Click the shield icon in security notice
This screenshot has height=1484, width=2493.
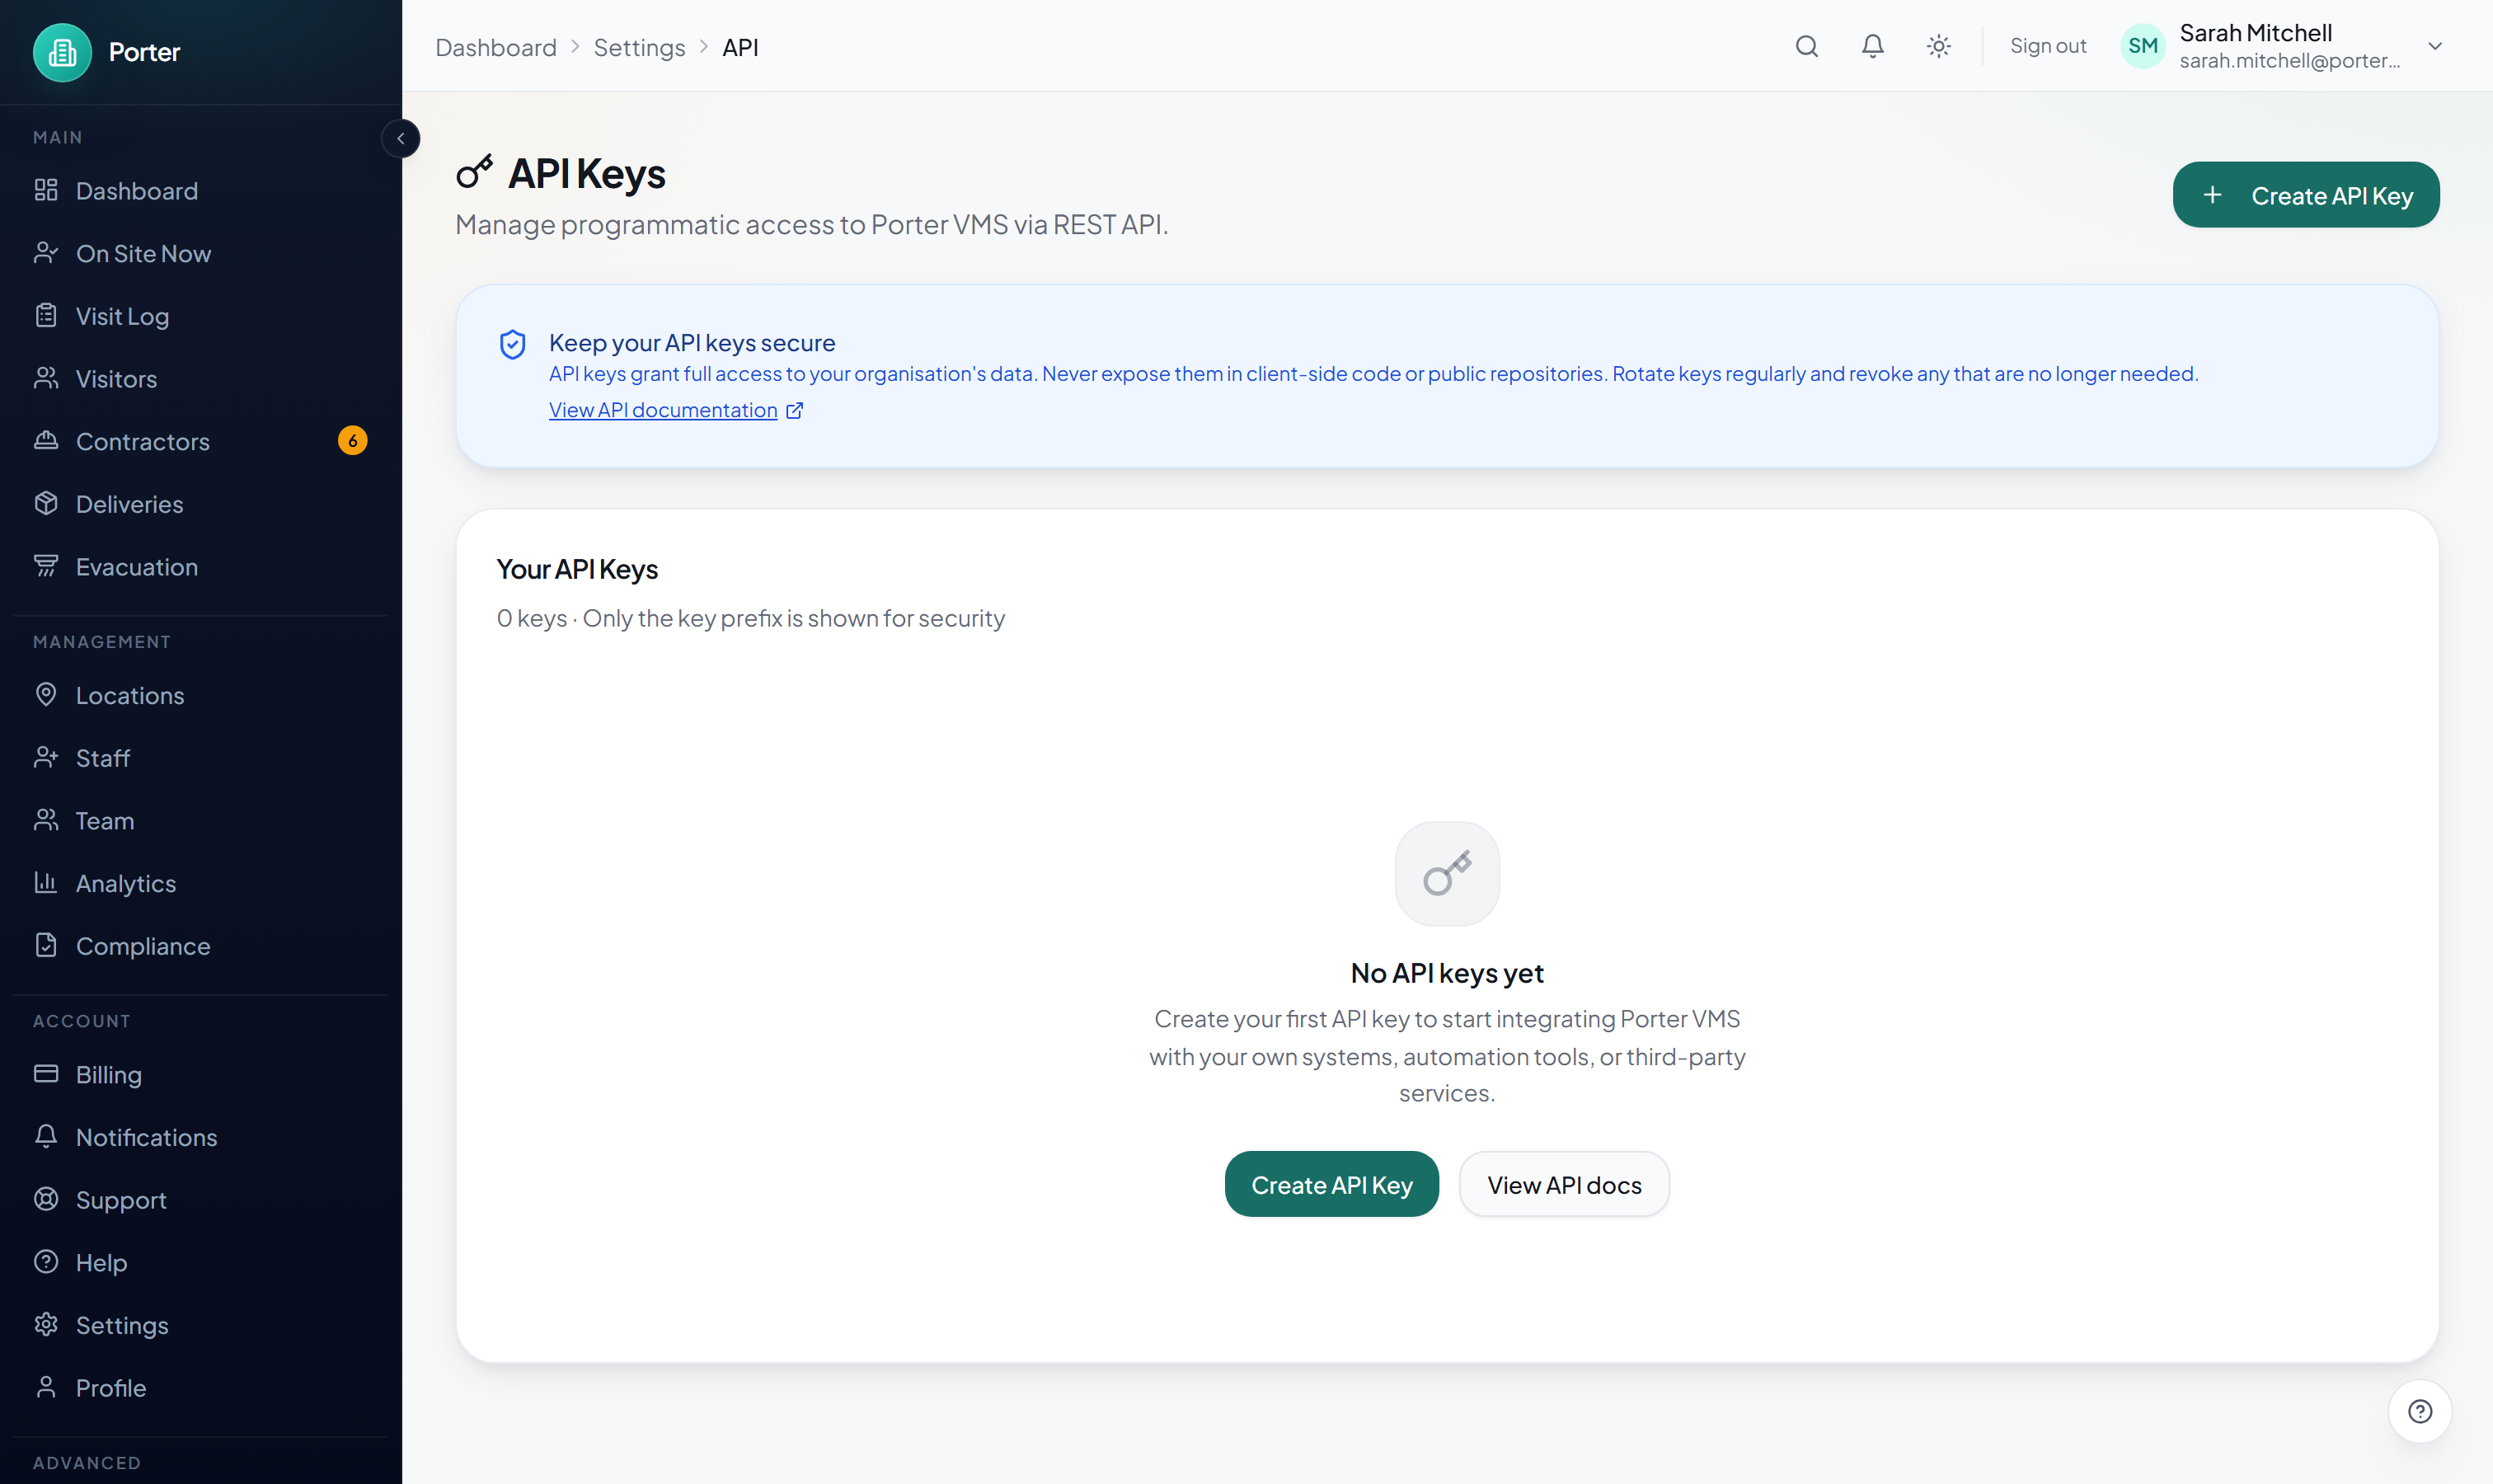[512, 345]
